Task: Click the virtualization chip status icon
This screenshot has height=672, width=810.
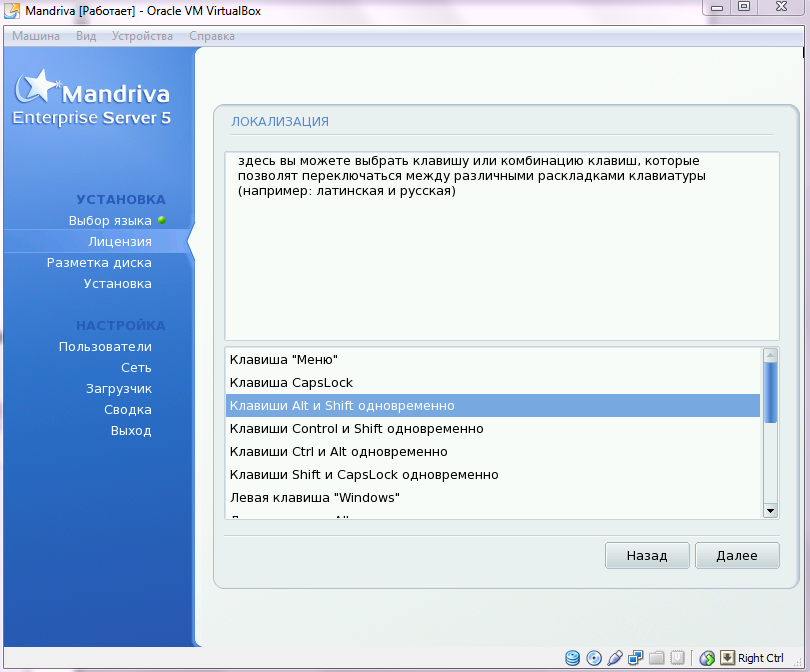Action: point(677,658)
